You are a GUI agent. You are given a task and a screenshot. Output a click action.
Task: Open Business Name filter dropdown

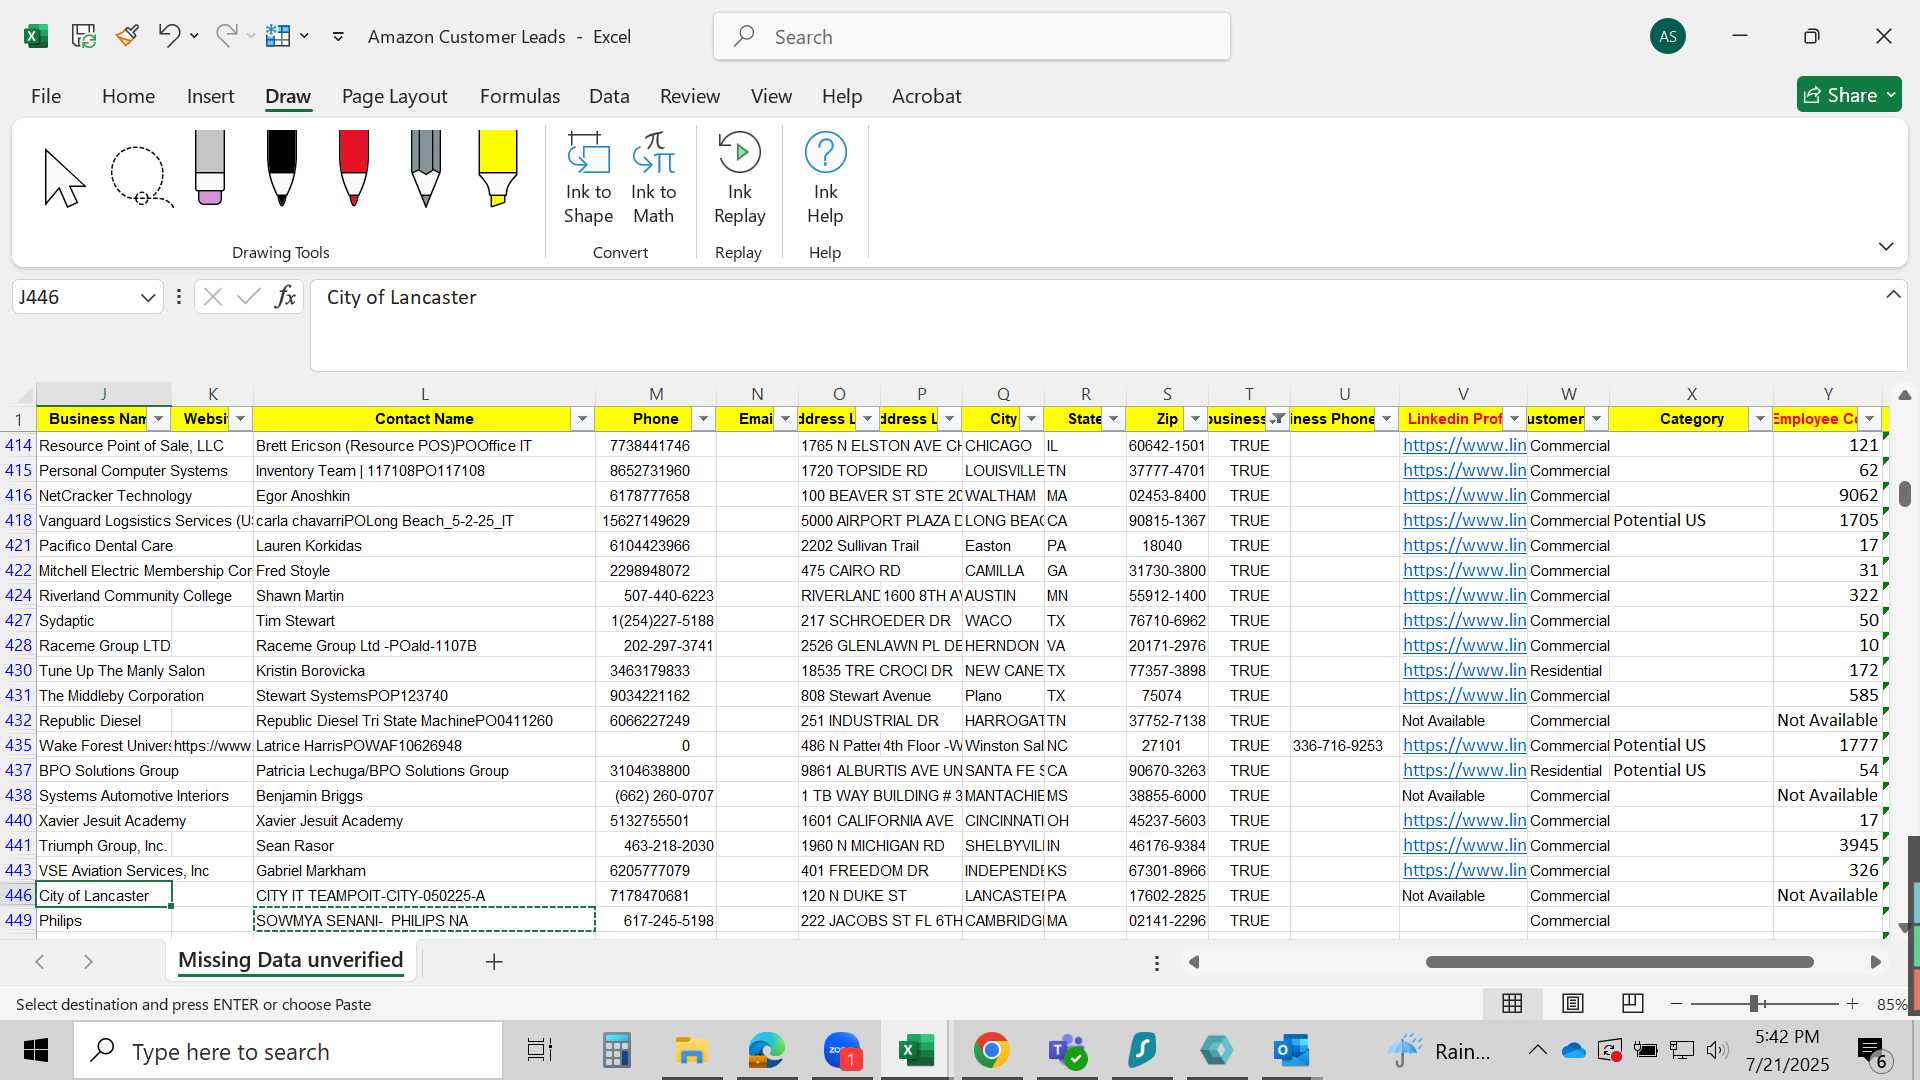point(159,419)
